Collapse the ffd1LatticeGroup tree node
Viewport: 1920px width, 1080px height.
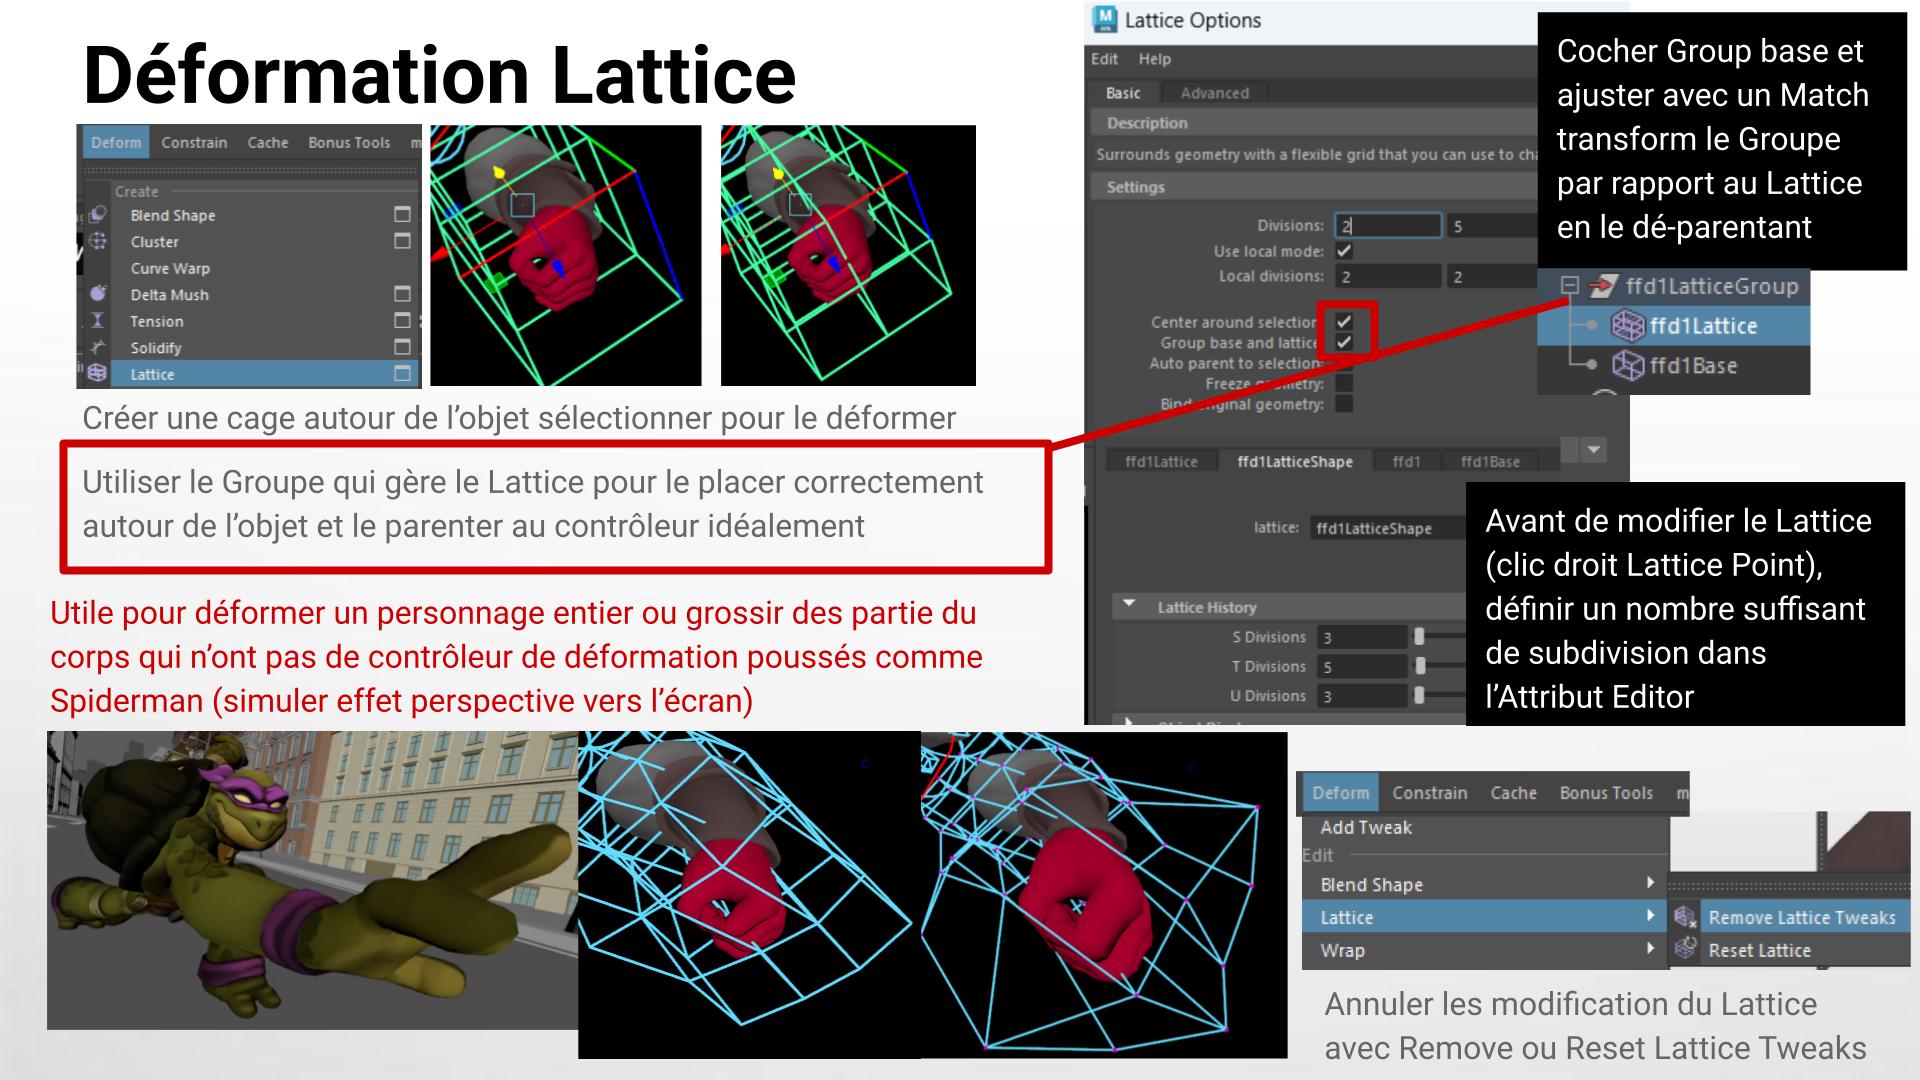pos(1570,286)
